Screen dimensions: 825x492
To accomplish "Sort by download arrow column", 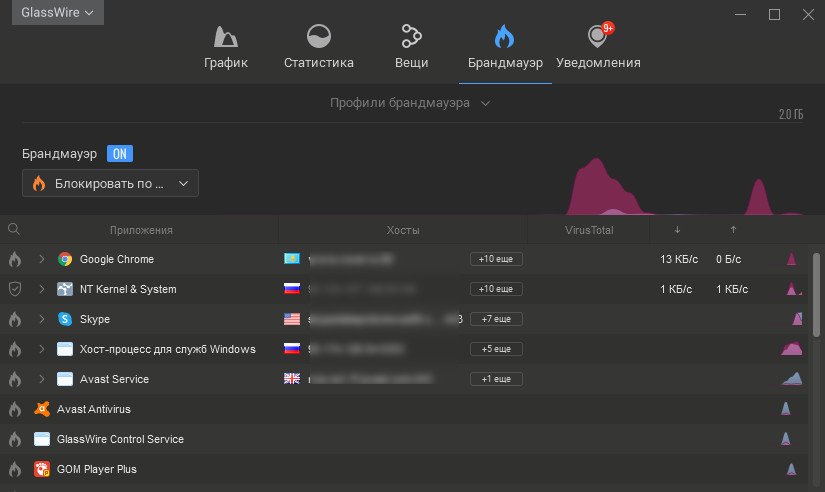I will 677,229.
